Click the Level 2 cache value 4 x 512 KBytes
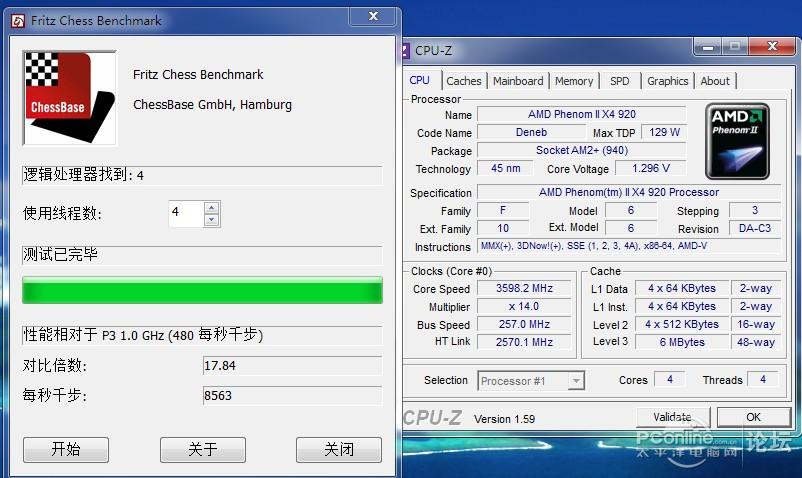802x478 pixels. coord(682,324)
